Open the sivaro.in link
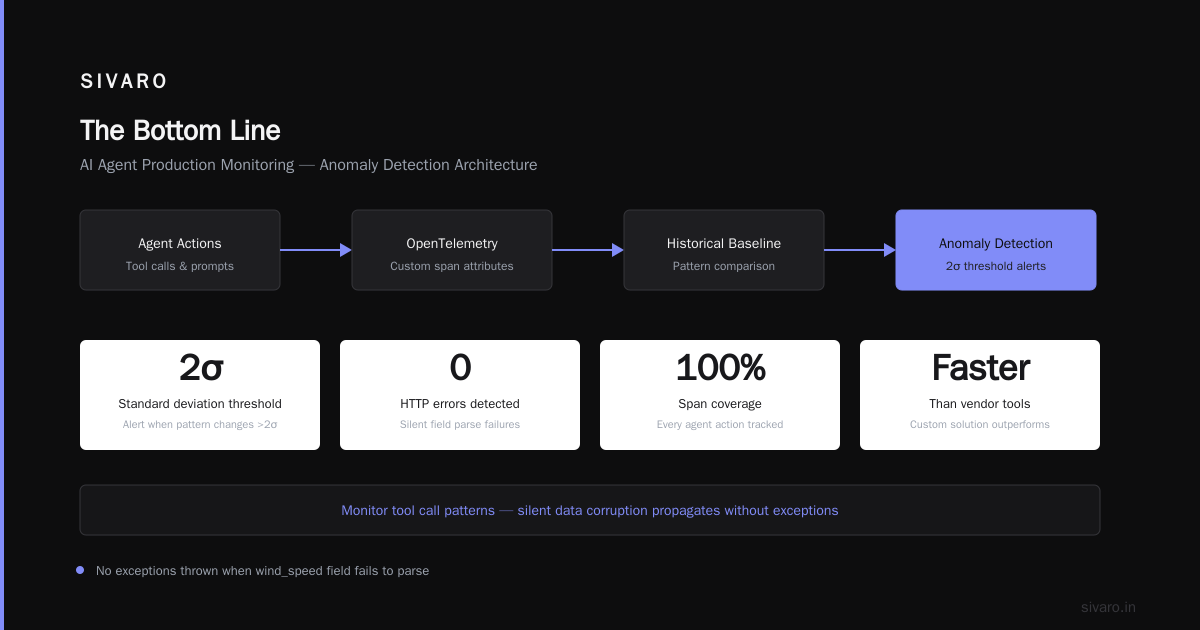1200x630 pixels. (1108, 607)
